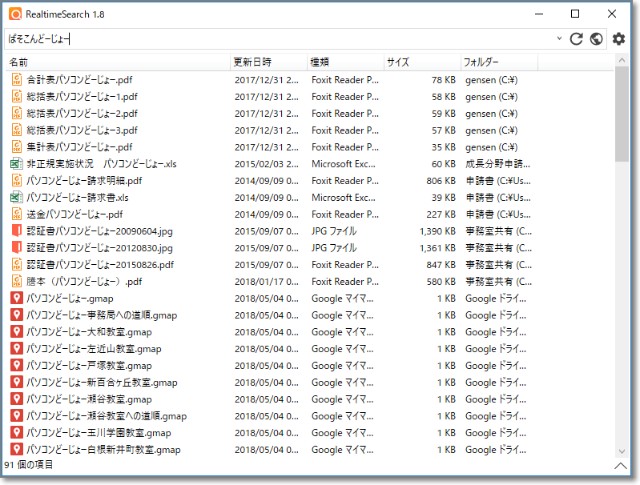Sort results by 更新日時 column header
The width and height of the screenshot is (640, 485).
point(251,62)
